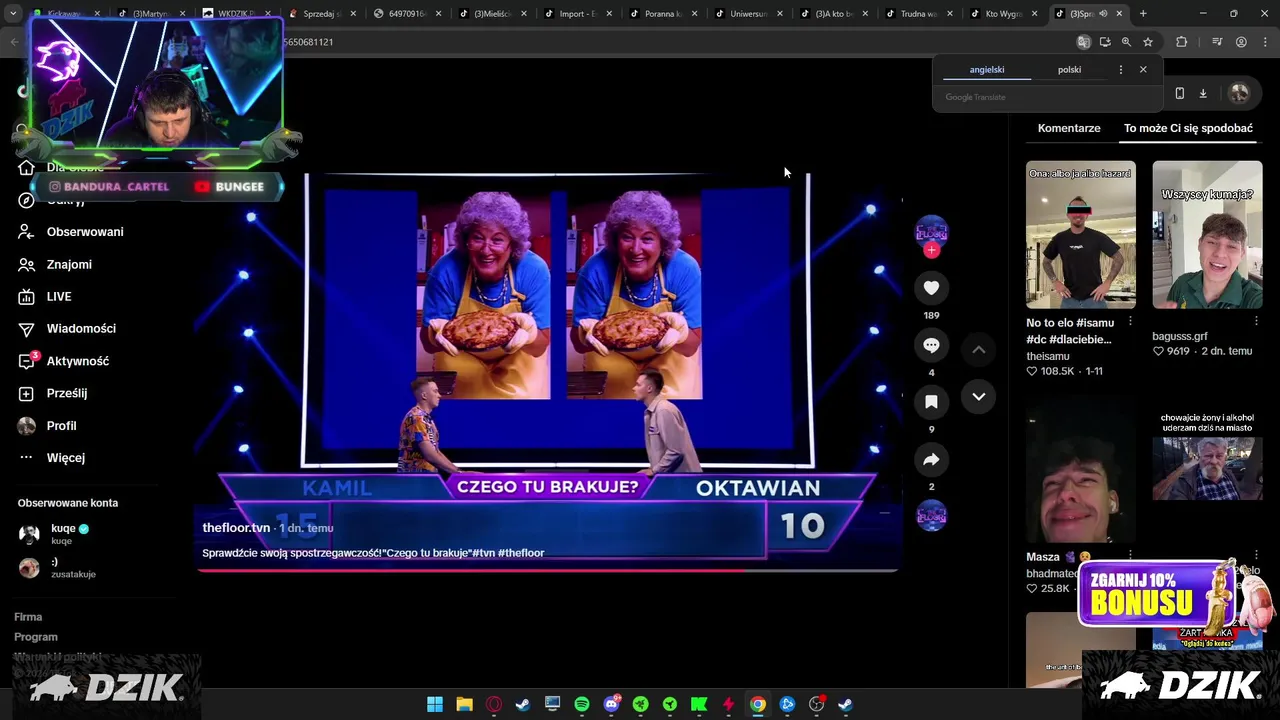
Task: Bookmark this page with the star icon
Action: [1148, 42]
